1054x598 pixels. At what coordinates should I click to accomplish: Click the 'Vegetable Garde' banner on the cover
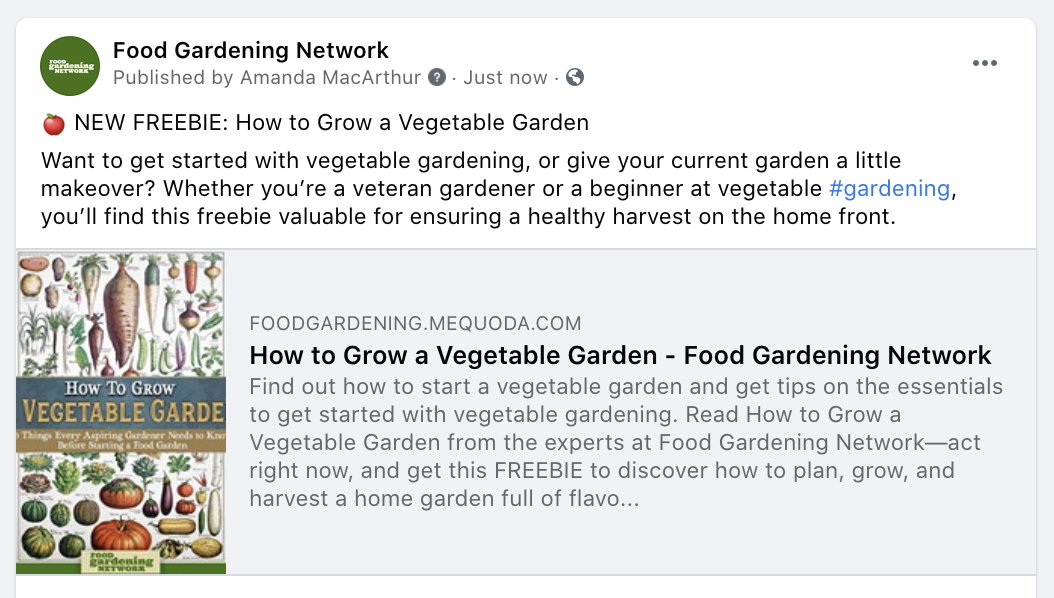122,411
